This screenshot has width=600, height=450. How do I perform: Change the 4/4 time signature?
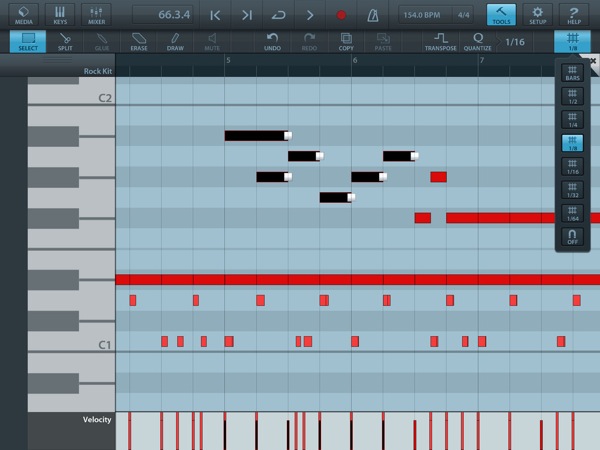(463, 15)
